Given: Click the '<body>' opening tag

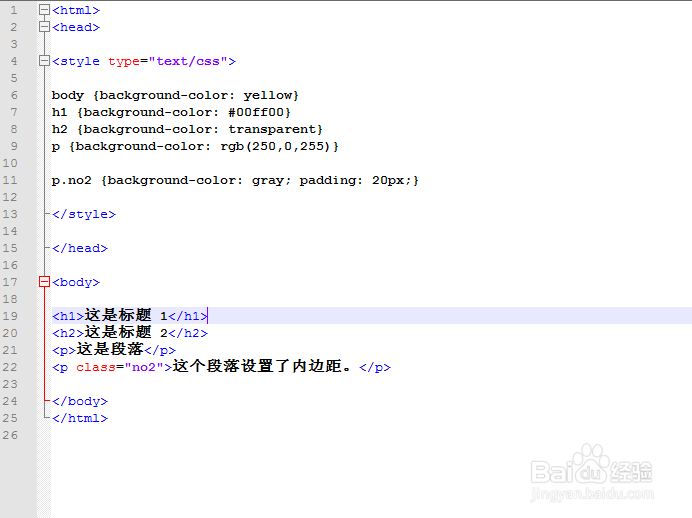Looking at the screenshot, I should point(76,282).
